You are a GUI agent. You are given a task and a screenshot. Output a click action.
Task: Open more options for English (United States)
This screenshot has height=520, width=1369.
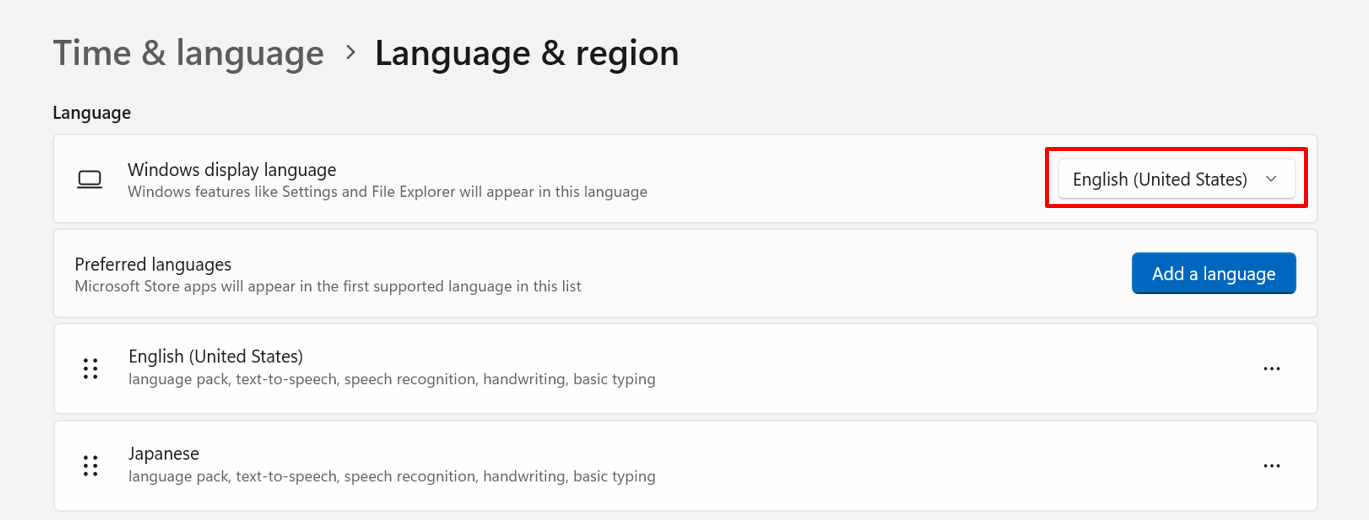pos(1271,368)
